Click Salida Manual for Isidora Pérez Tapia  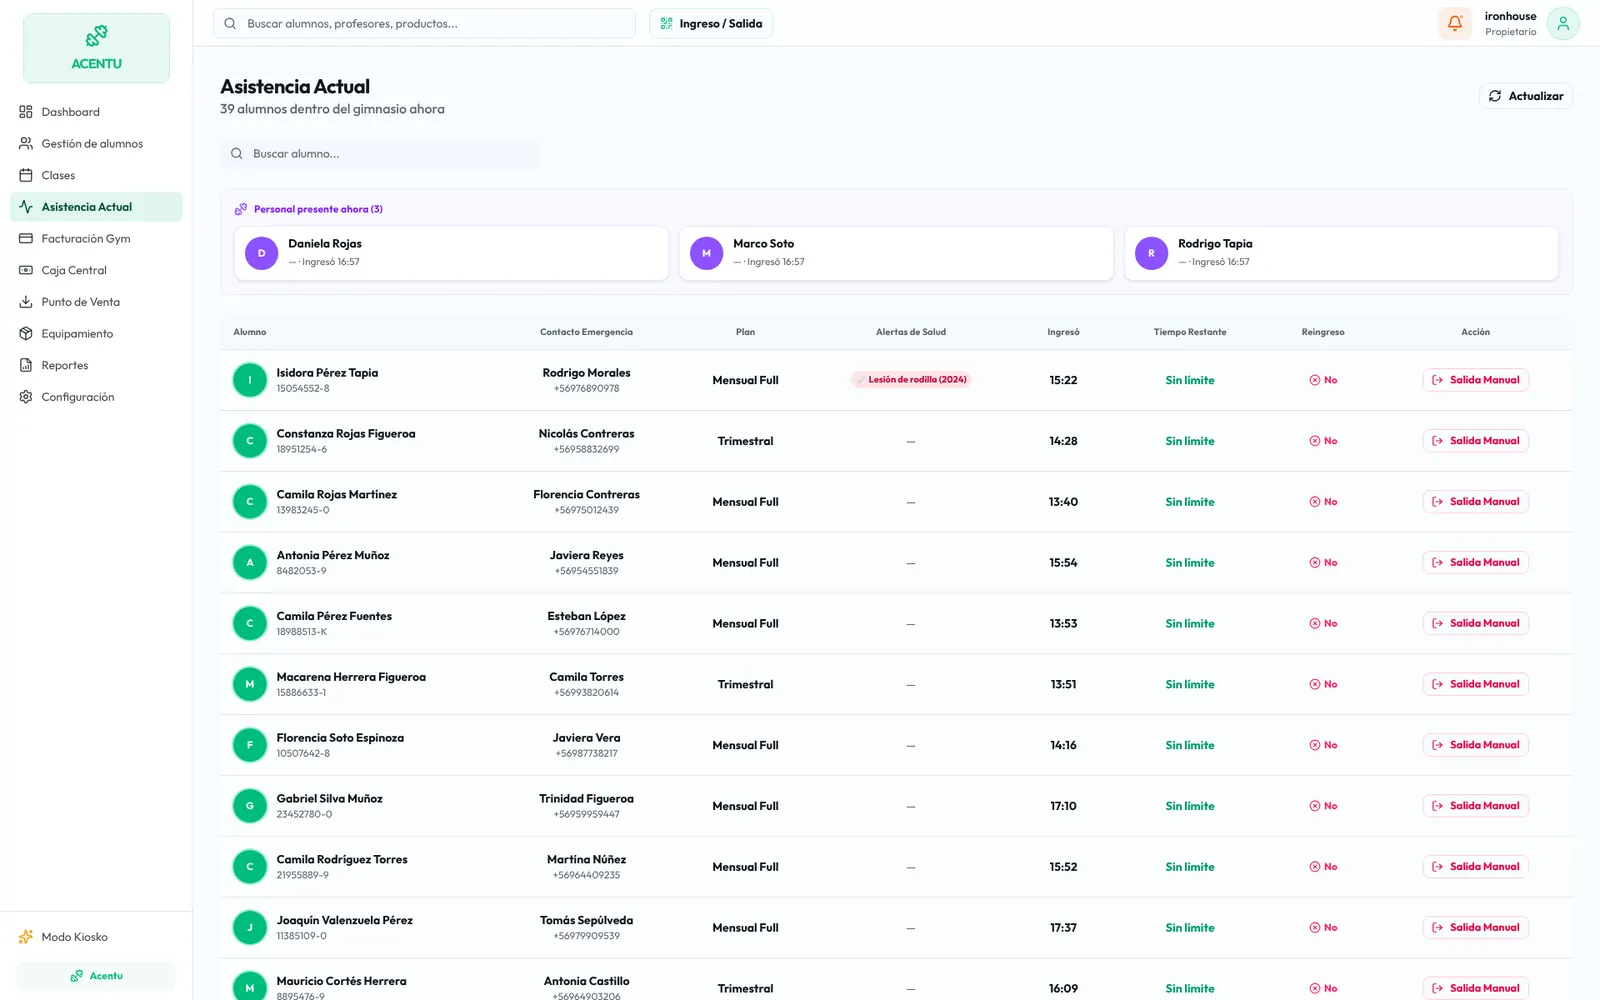(x=1475, y=380)
